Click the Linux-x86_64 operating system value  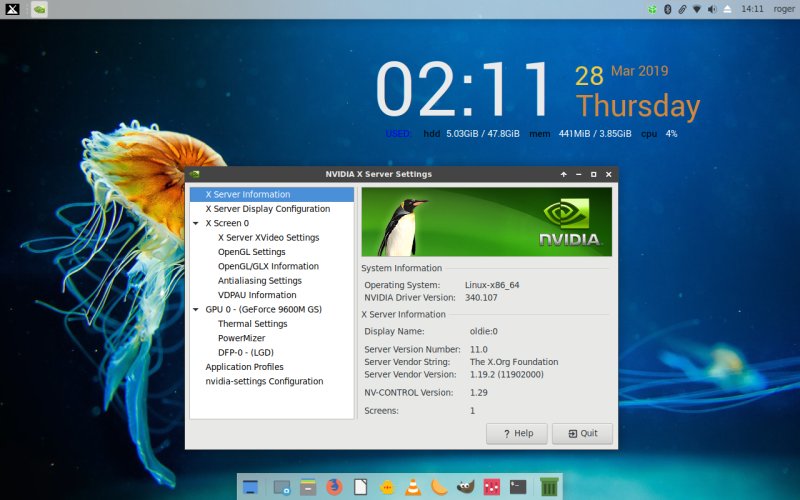point(492,285)
